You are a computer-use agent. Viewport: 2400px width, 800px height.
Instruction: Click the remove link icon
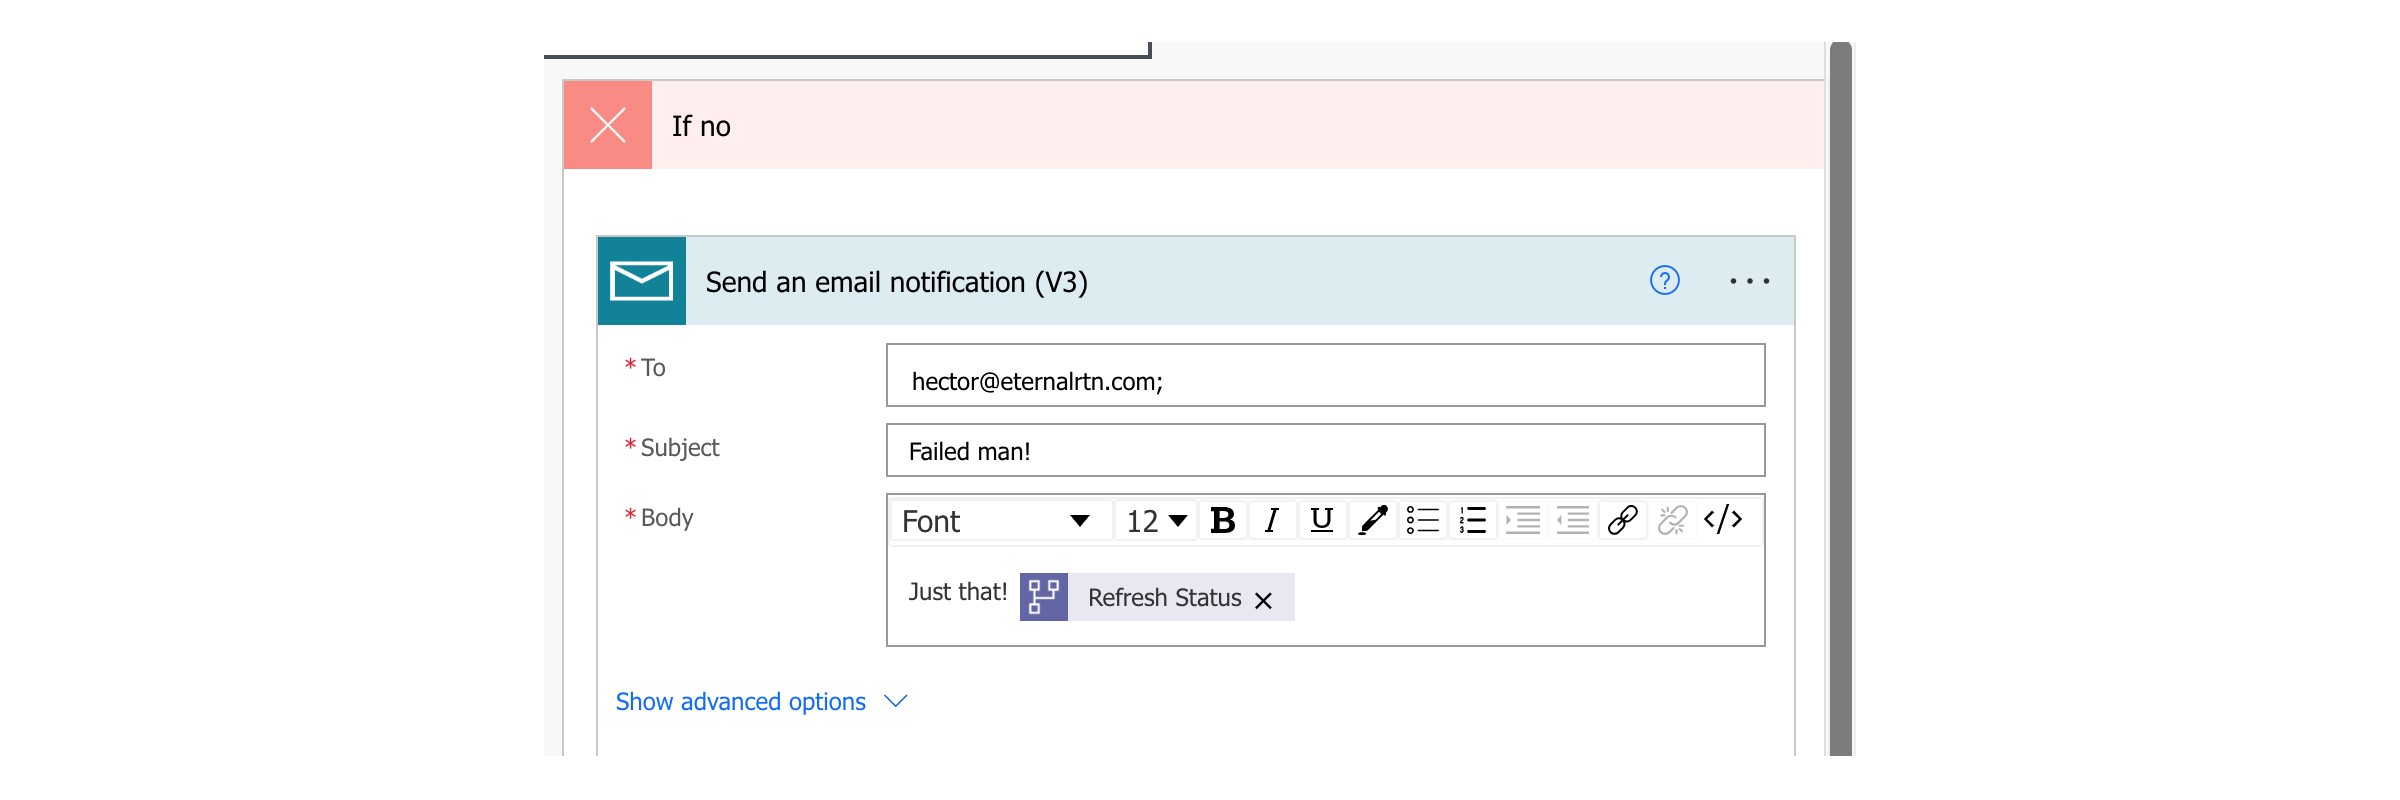click(x=1672, y=520)
